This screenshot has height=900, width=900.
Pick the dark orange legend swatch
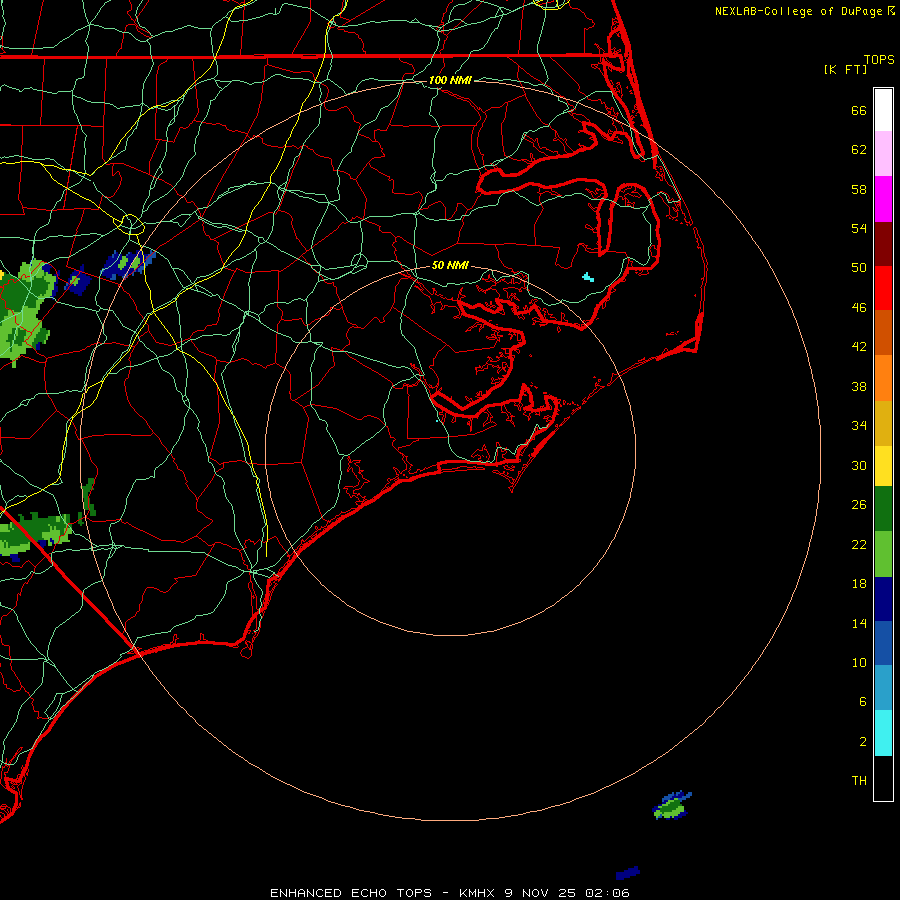pos(883,333)
